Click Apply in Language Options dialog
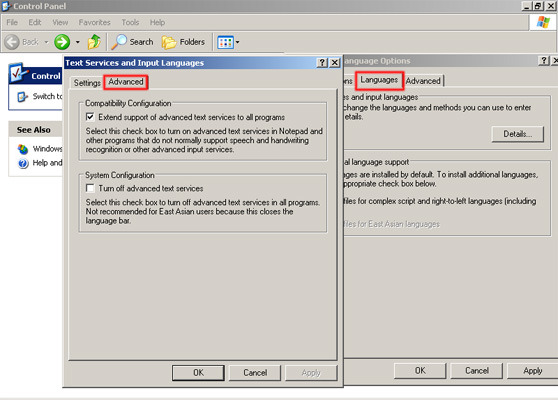The height and width of the screenshot is (400, 558). (x=532, y=370)
